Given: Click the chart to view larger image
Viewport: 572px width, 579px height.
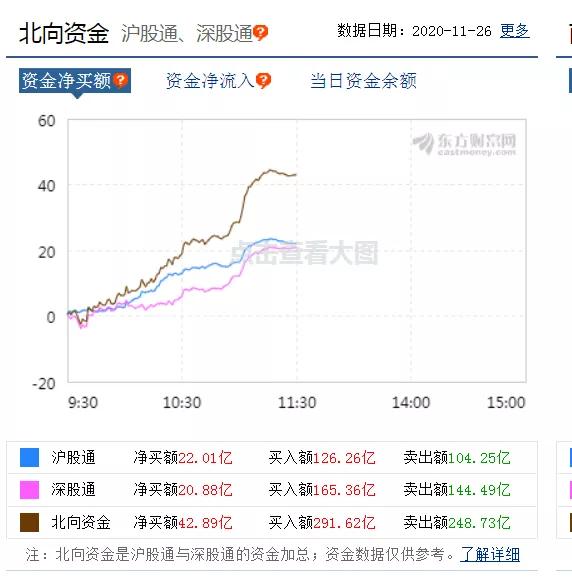Looking at the screenshot, I should click(x=297, y=251).
